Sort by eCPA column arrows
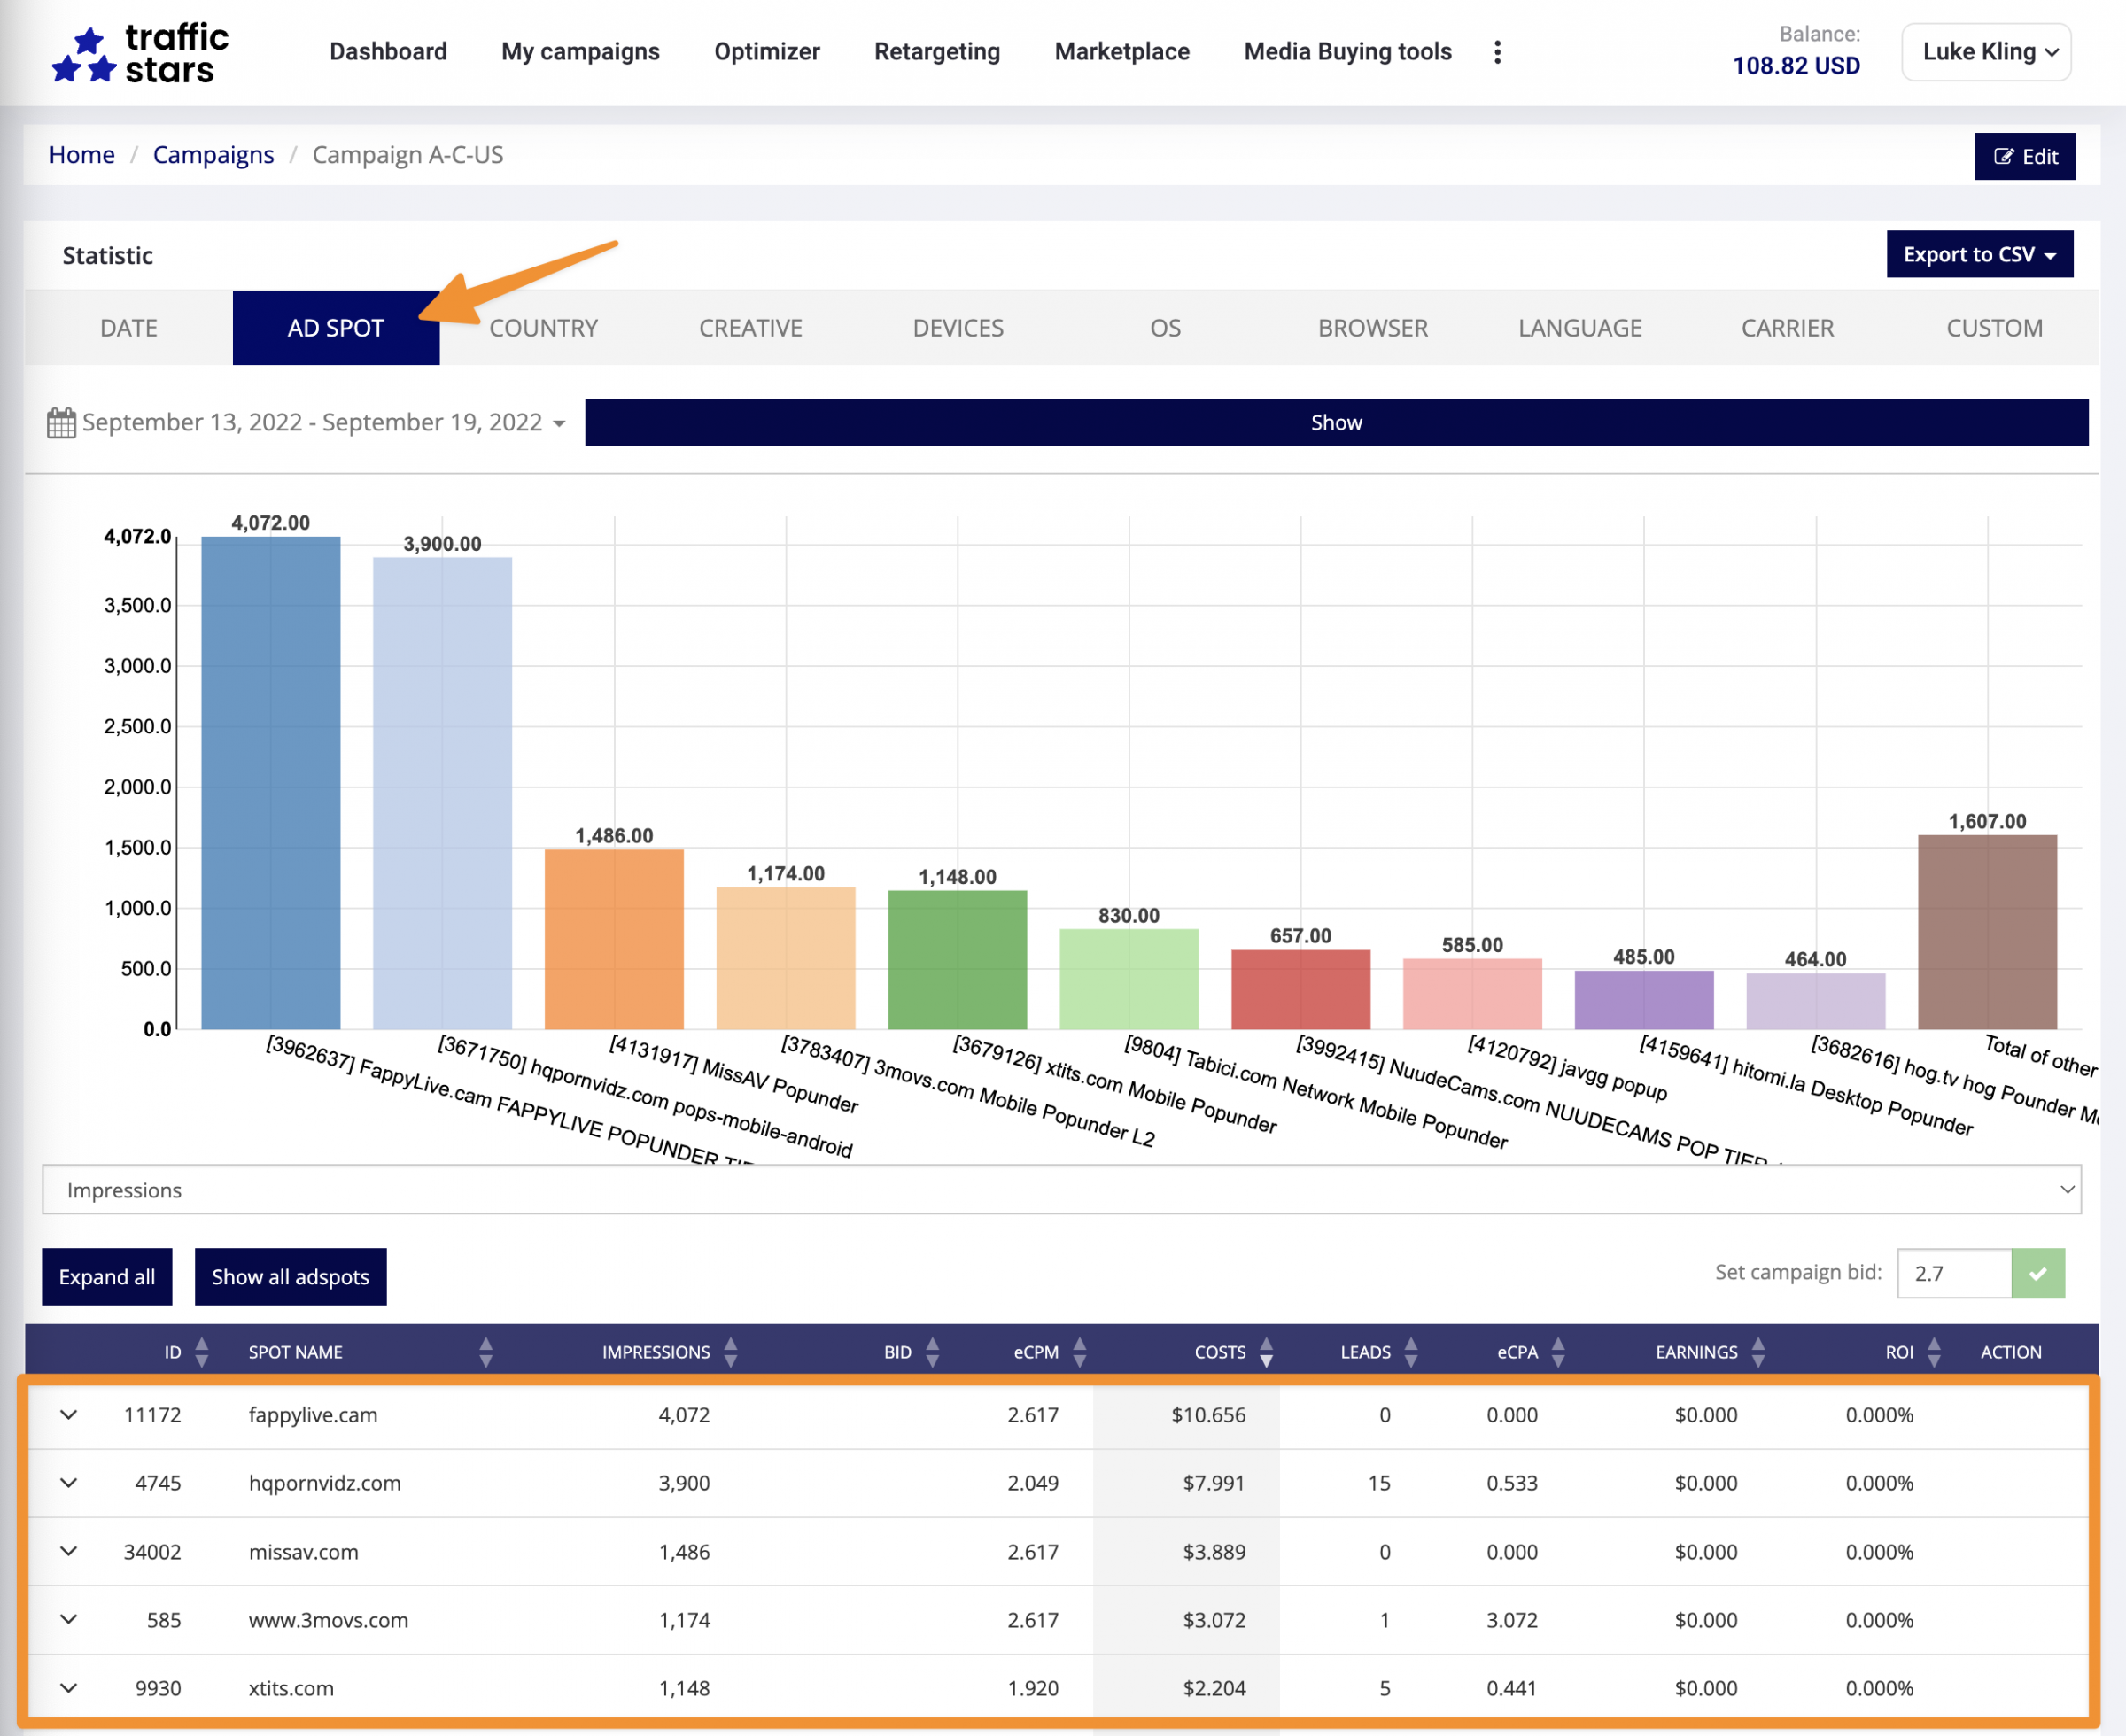Image resolution: width=2126 pixels, height=1736 pixels. 1558,1352
